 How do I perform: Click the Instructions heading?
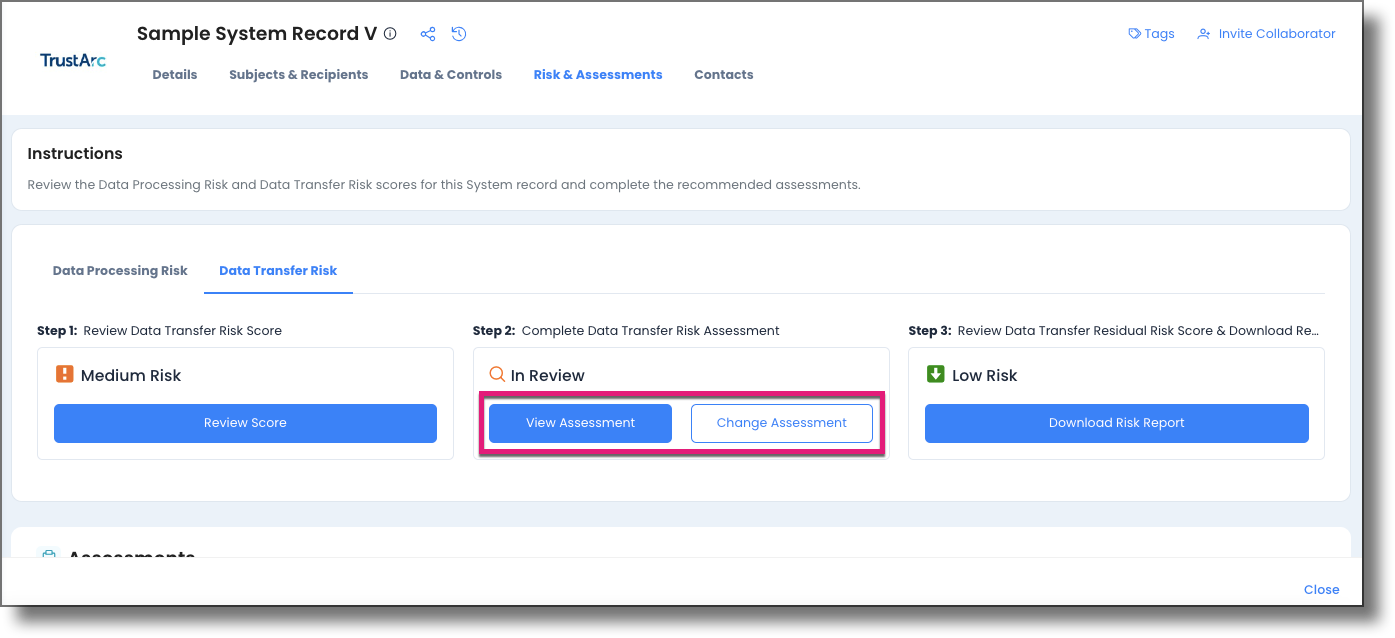(x=75, y=154)
